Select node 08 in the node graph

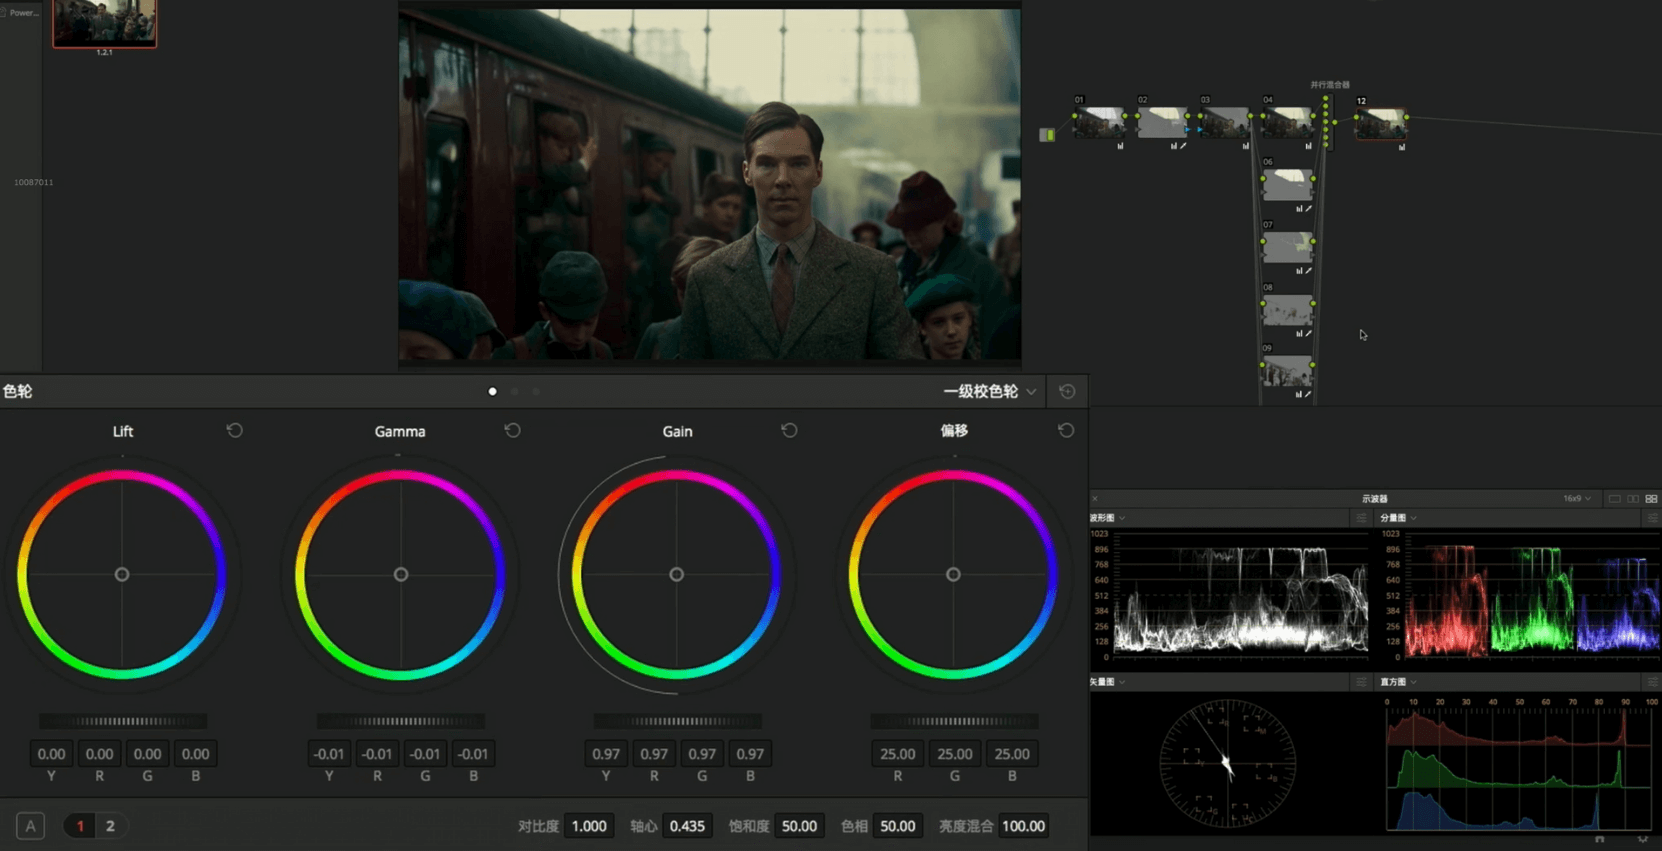[1288, 310]
